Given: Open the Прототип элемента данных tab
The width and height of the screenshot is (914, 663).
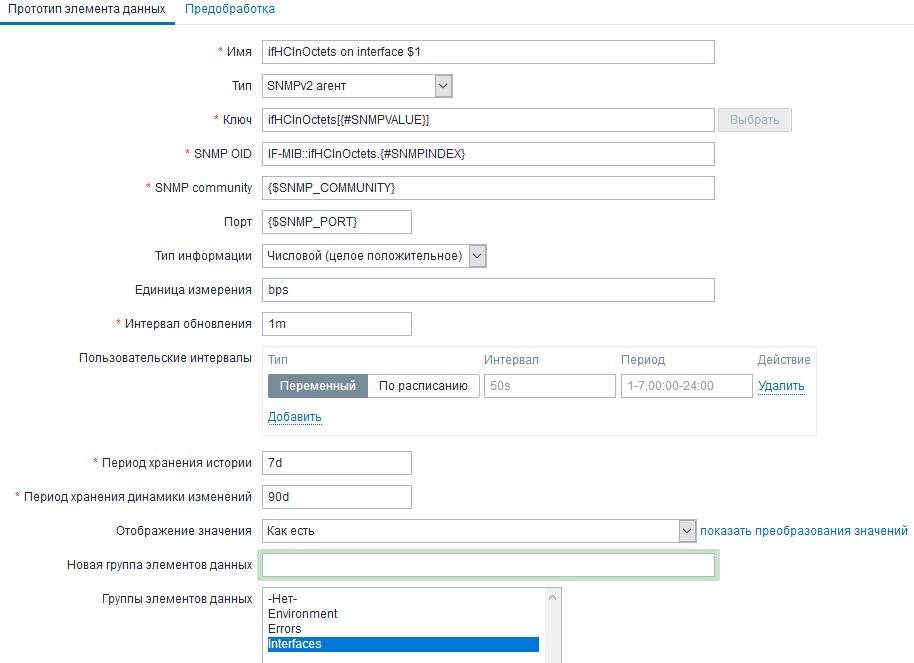Looking at the screenshot, I should click(87, 9).
